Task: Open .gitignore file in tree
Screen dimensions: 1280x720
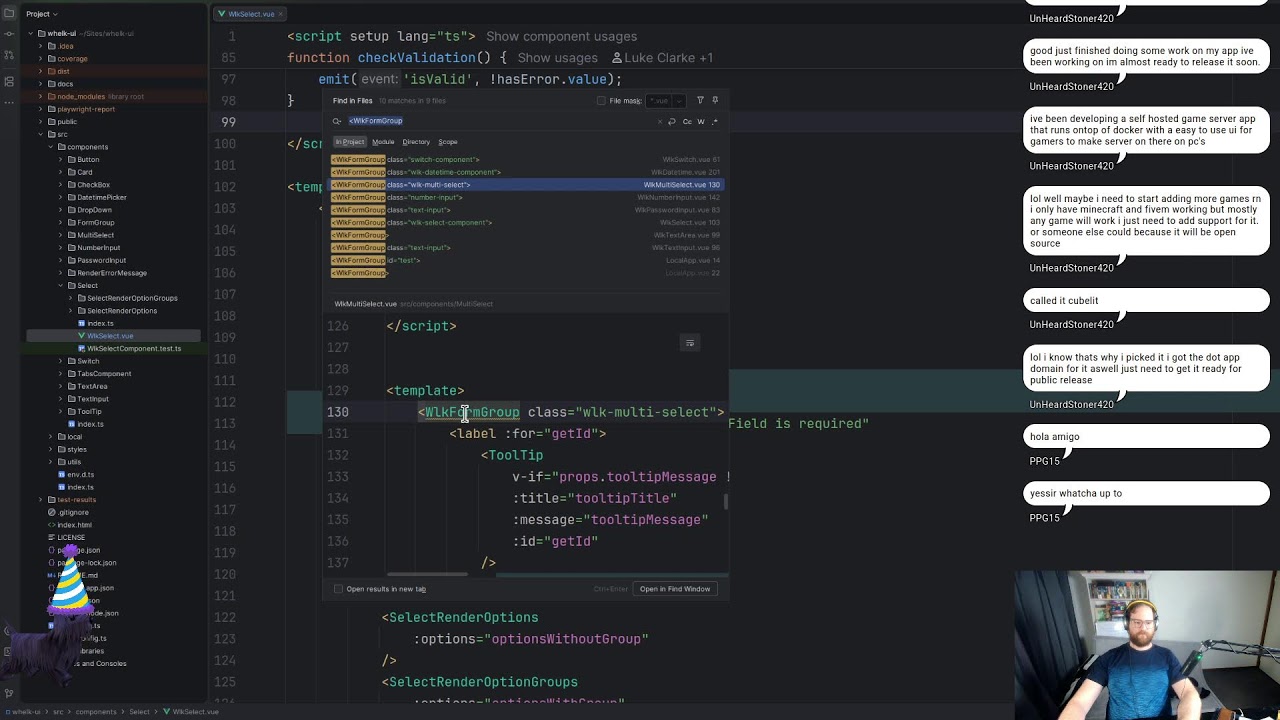Action: 73,512
